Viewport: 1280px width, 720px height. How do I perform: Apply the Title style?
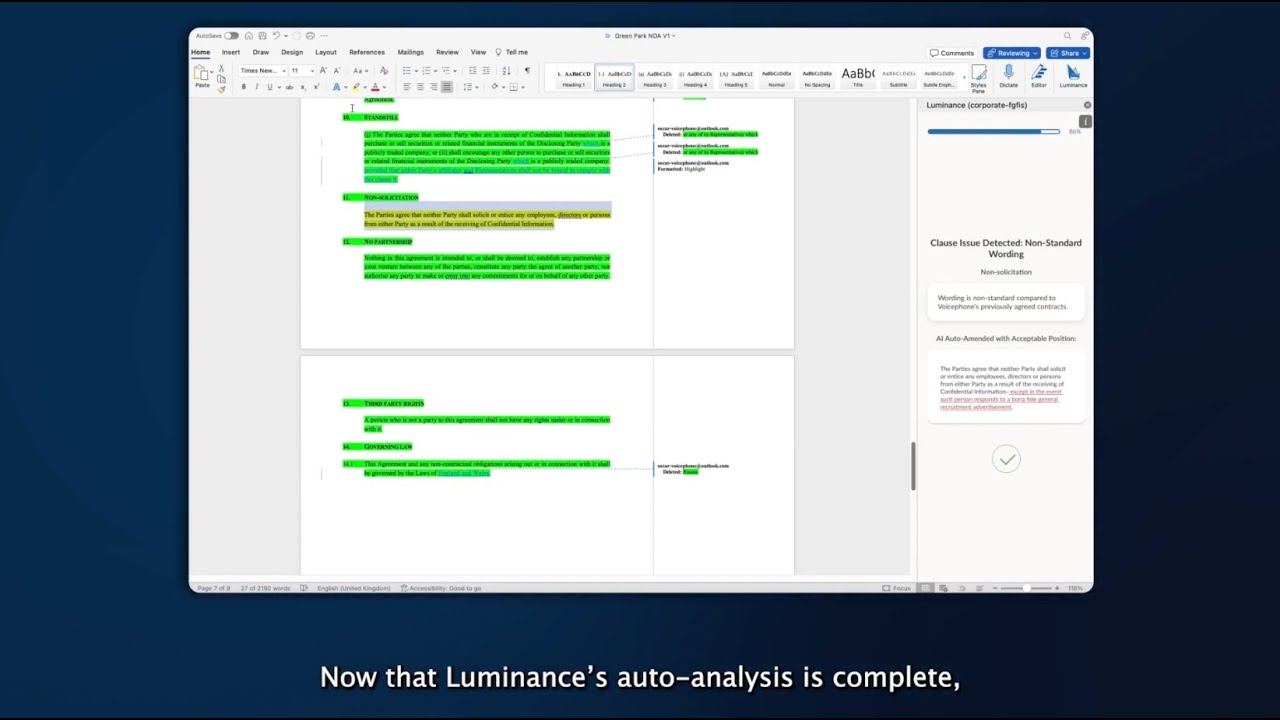point(857,78)
